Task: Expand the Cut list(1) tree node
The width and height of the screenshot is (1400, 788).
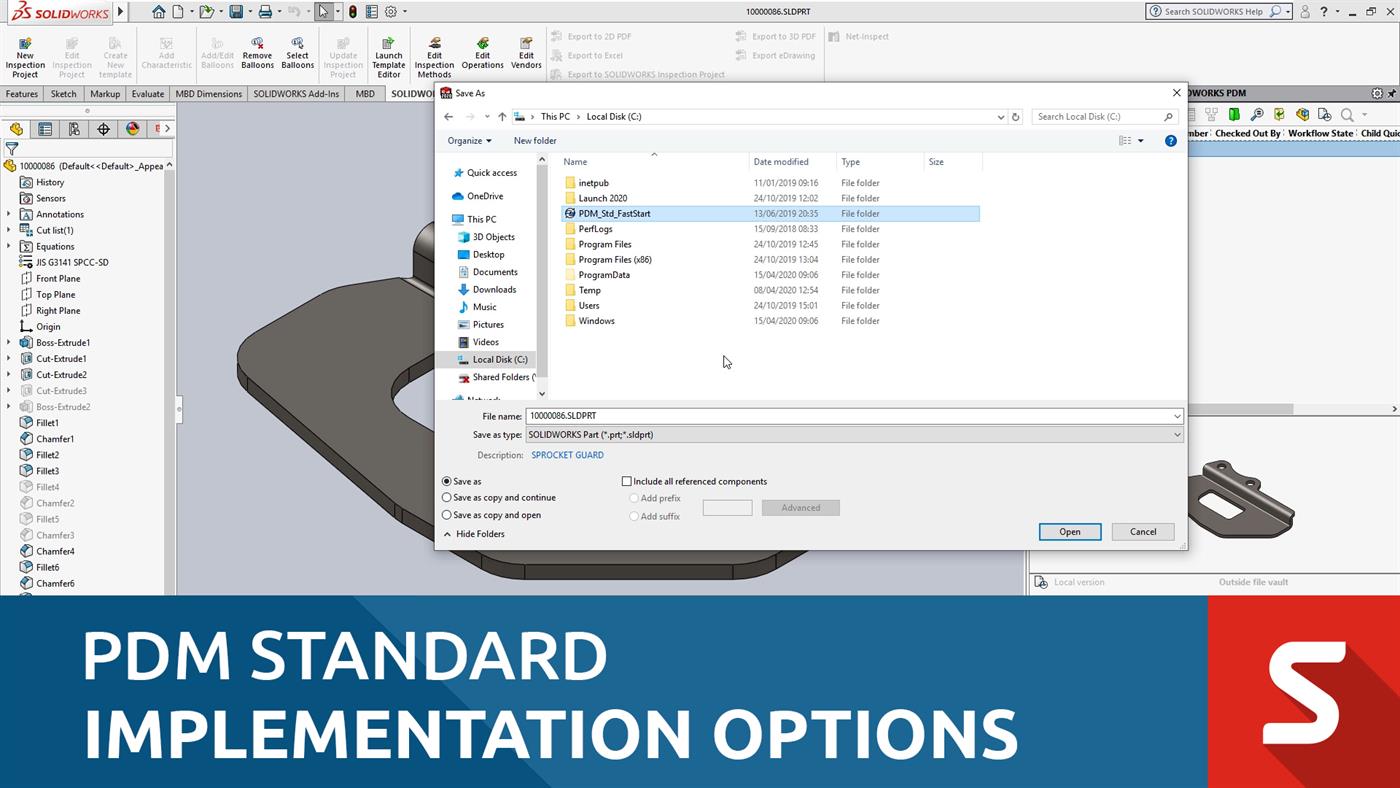Action: (10, 230)
